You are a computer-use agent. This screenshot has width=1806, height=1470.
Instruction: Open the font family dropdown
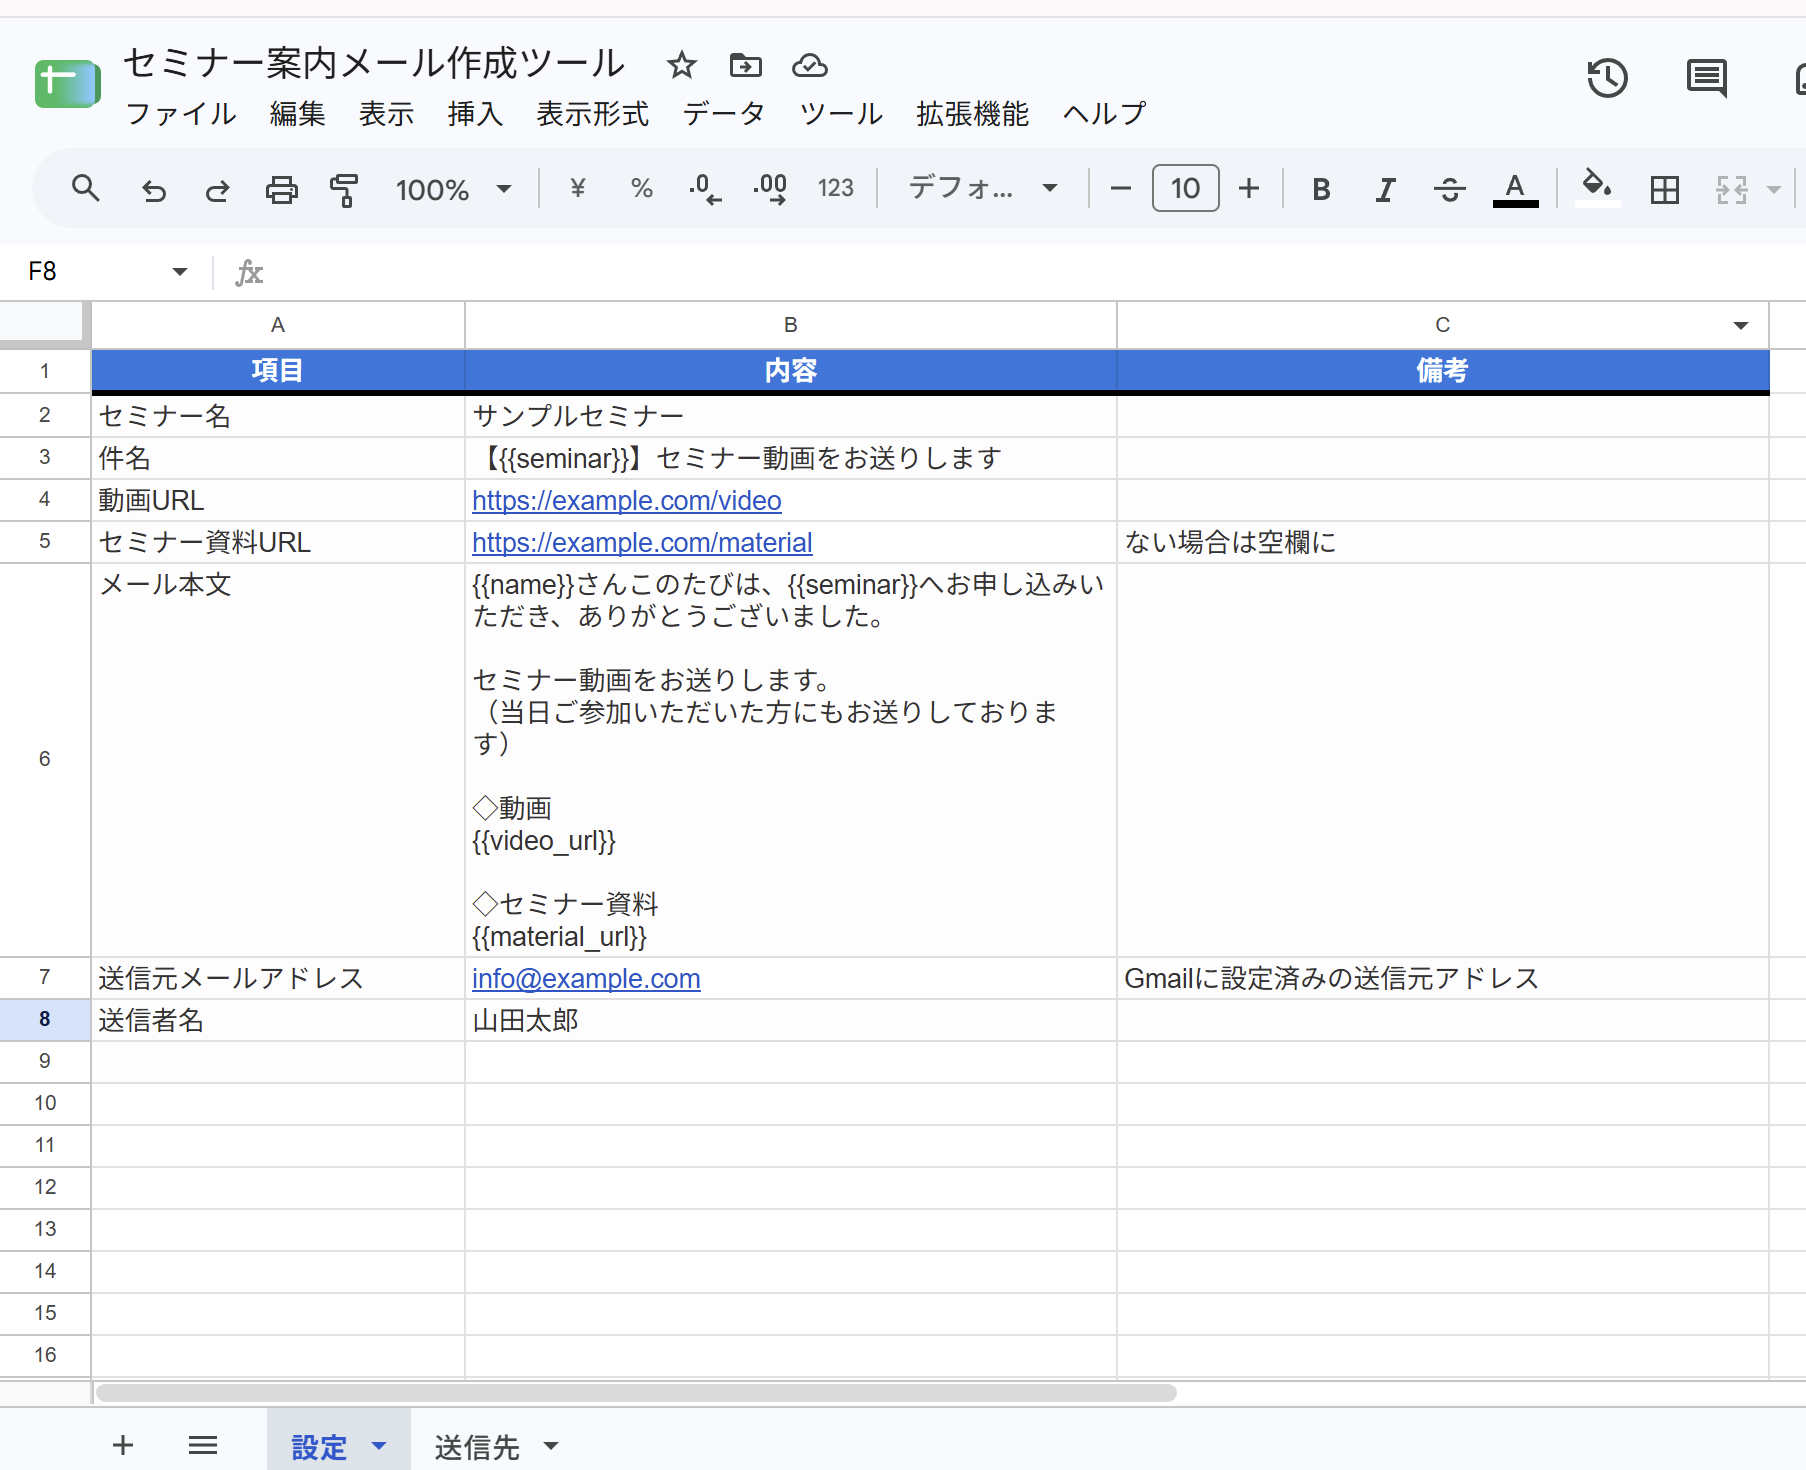tap(983, 188)
